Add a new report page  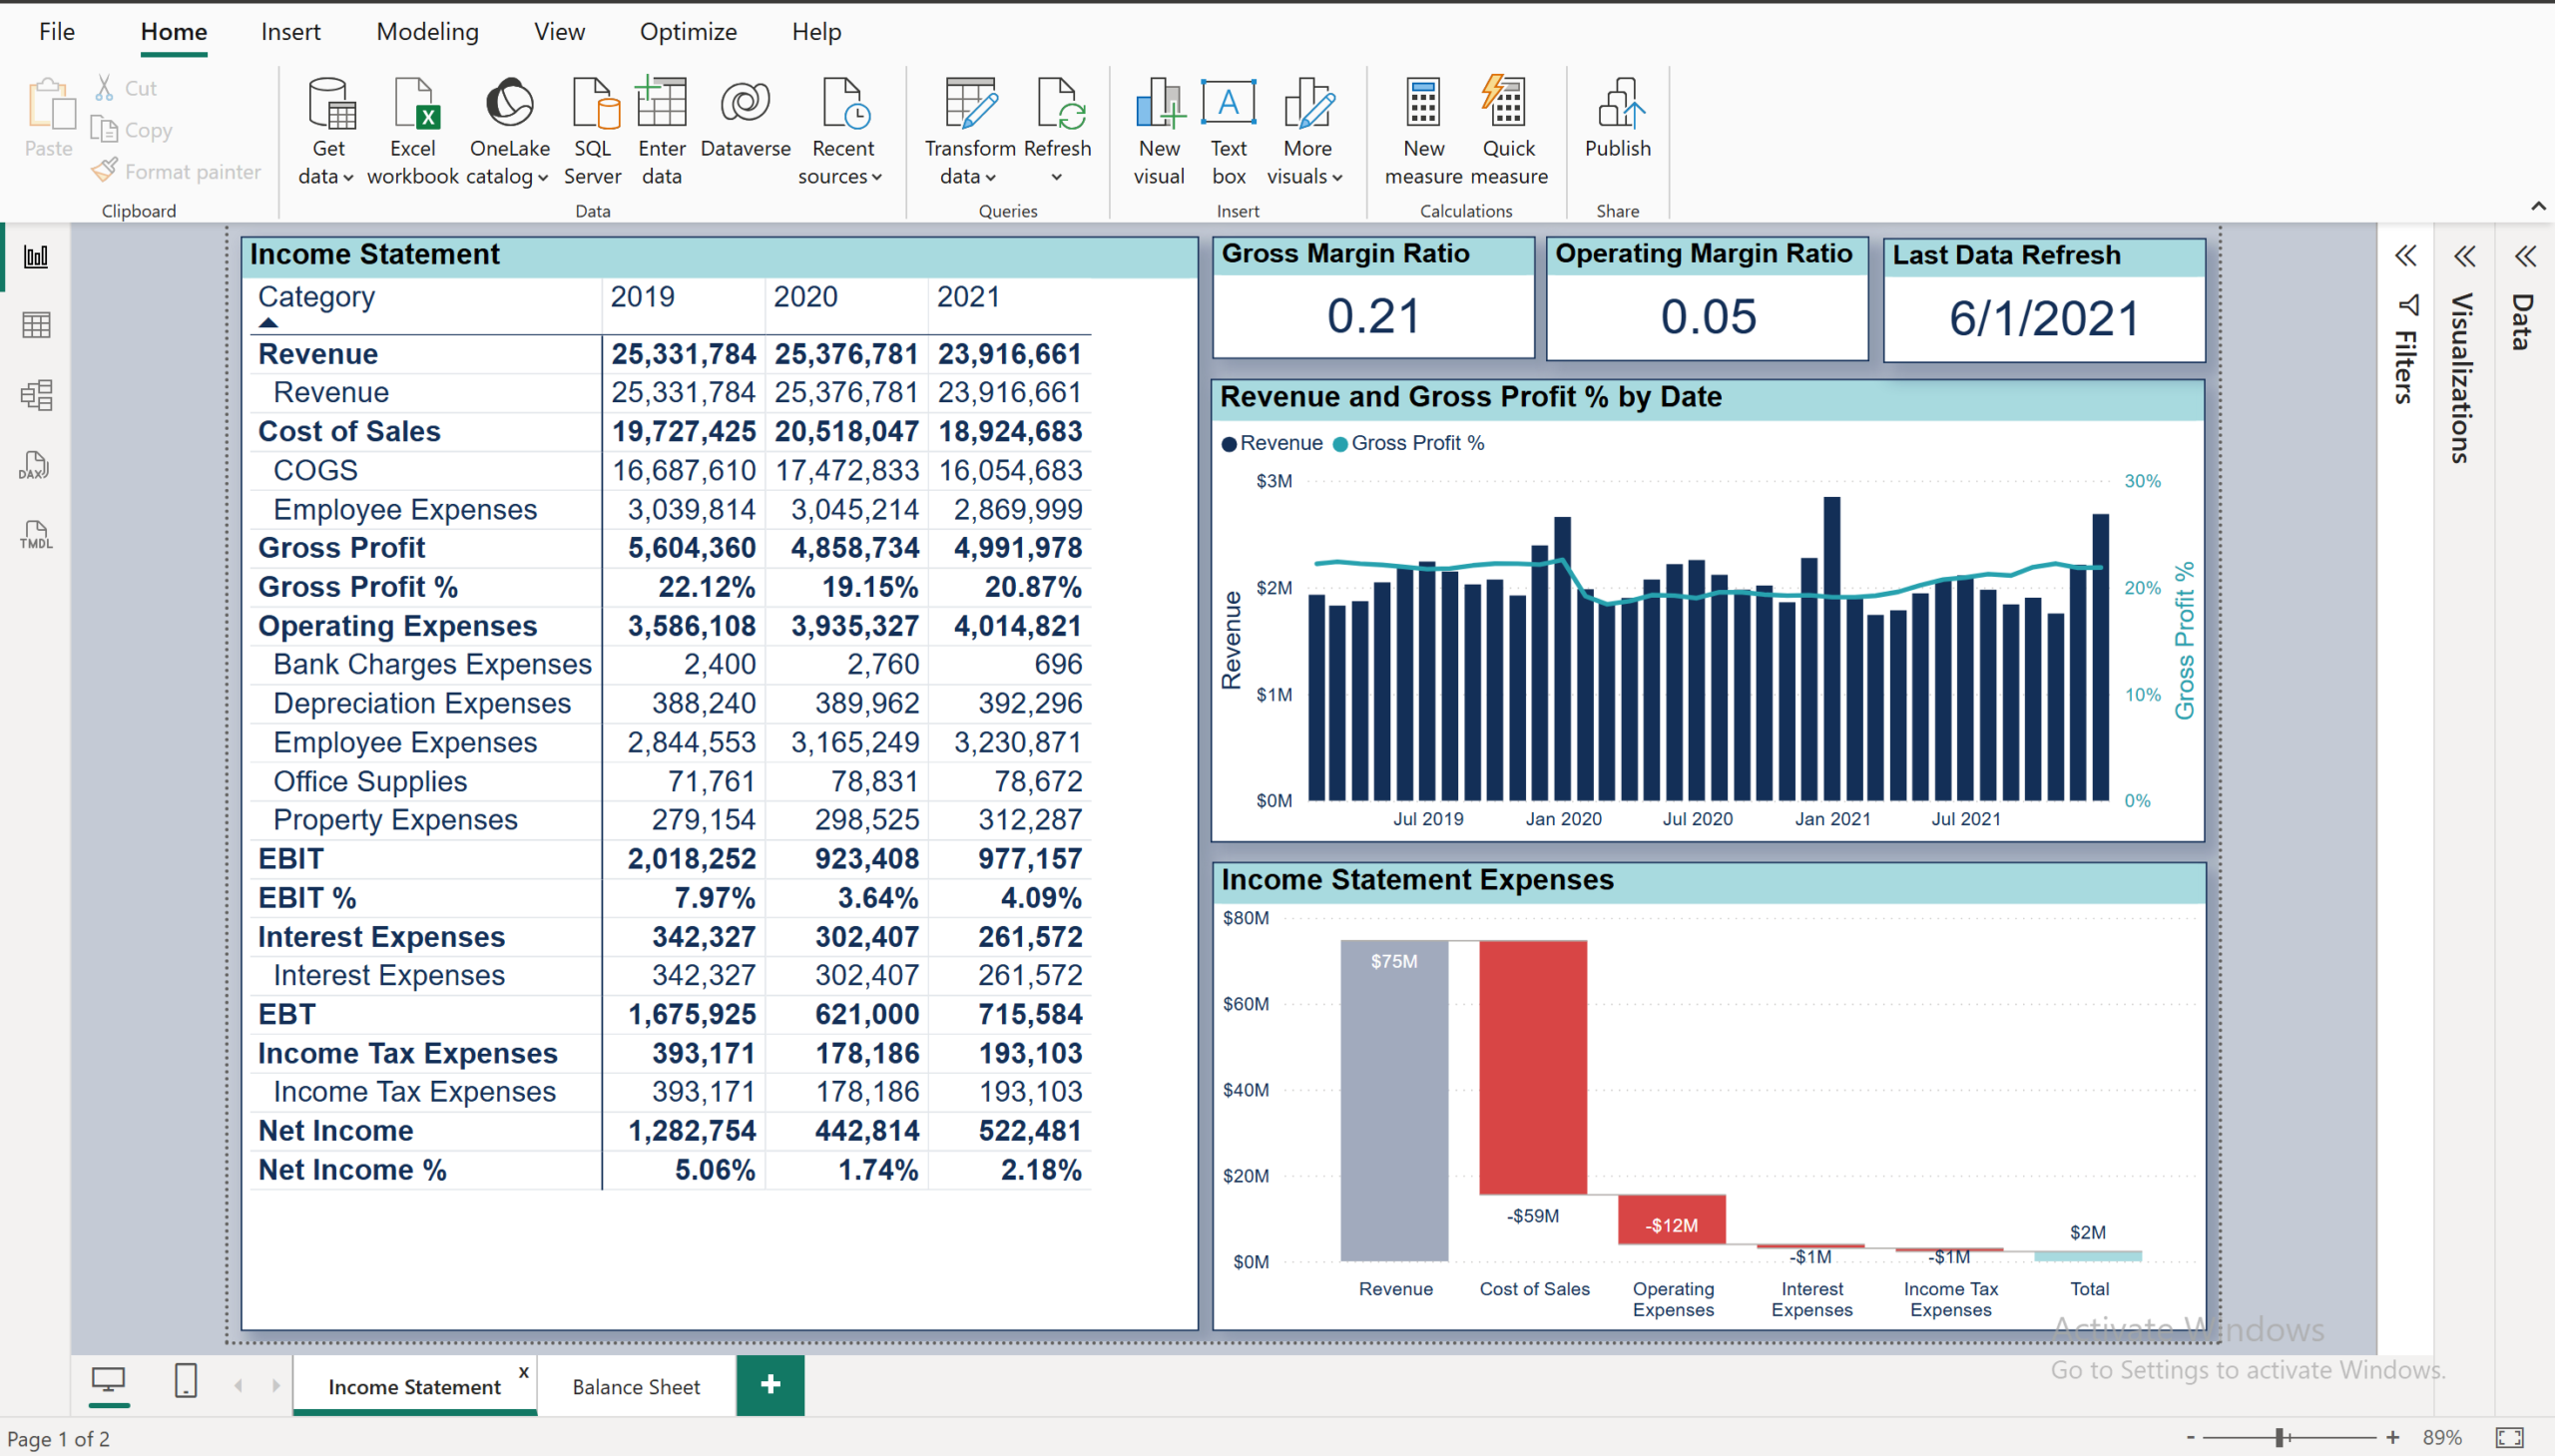coord(770,1385)
